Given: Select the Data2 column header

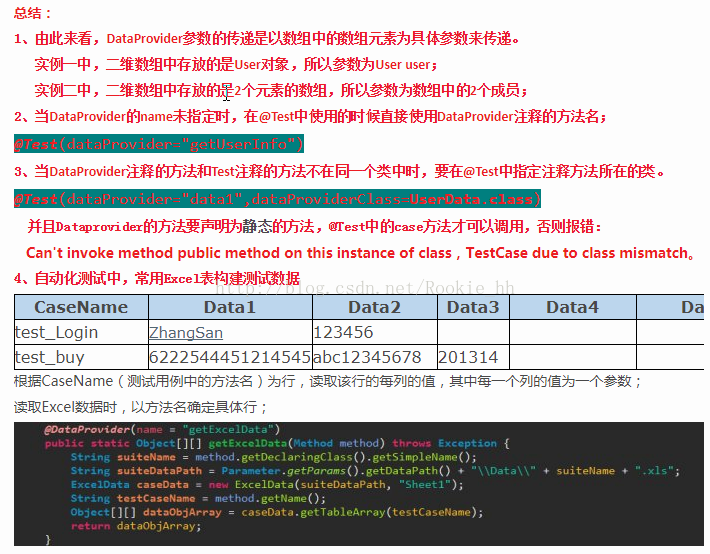Looking at the screenshot, I should [374, 307].
